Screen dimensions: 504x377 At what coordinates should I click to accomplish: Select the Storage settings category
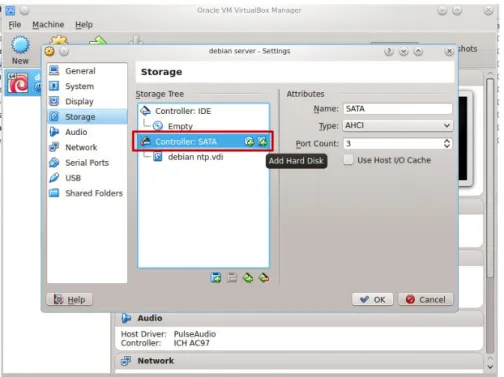pyautogui.click(x=87, y=117)
